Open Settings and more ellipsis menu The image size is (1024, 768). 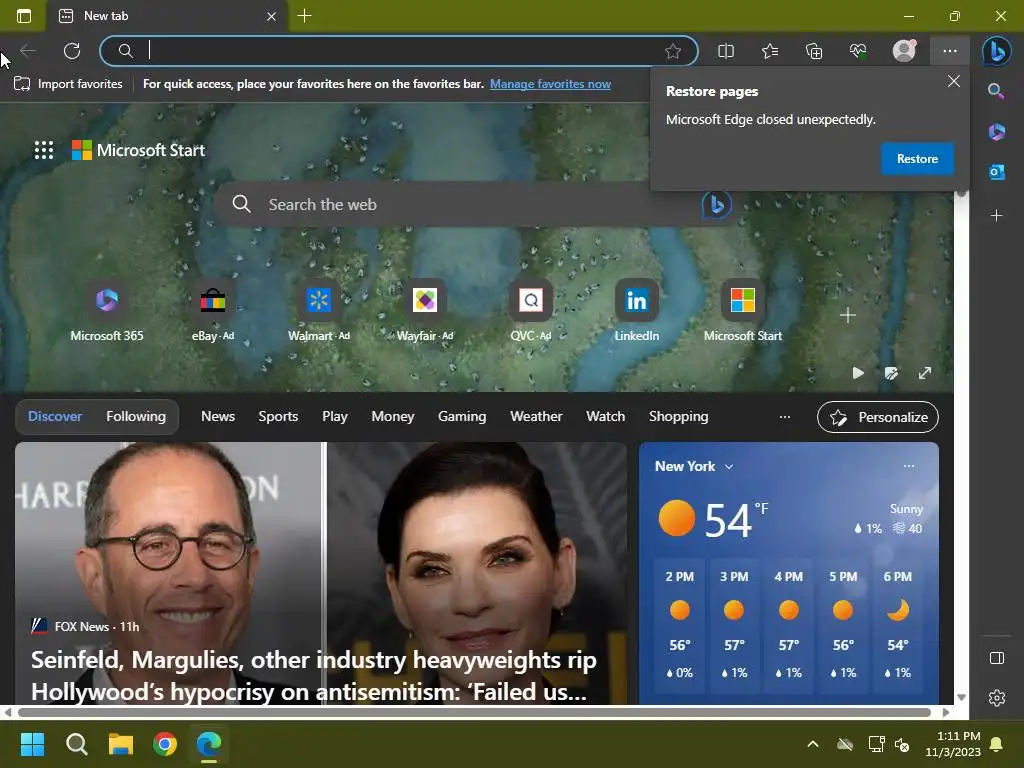(950, 51)
